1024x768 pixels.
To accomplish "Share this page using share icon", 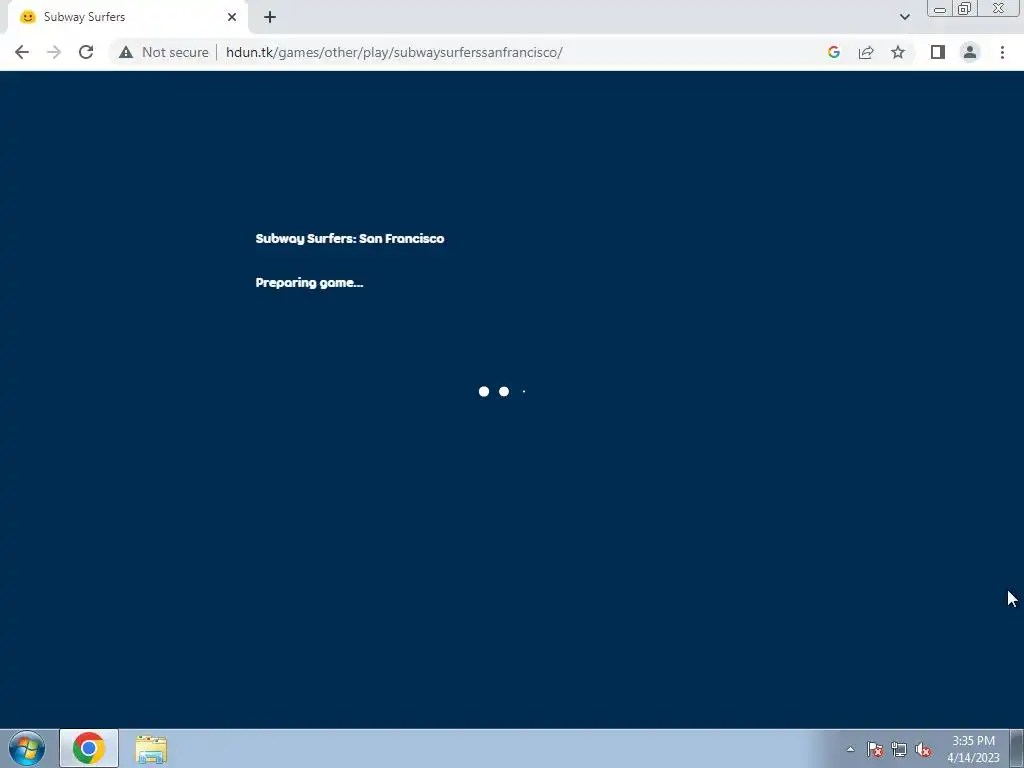I will [866, 52].
